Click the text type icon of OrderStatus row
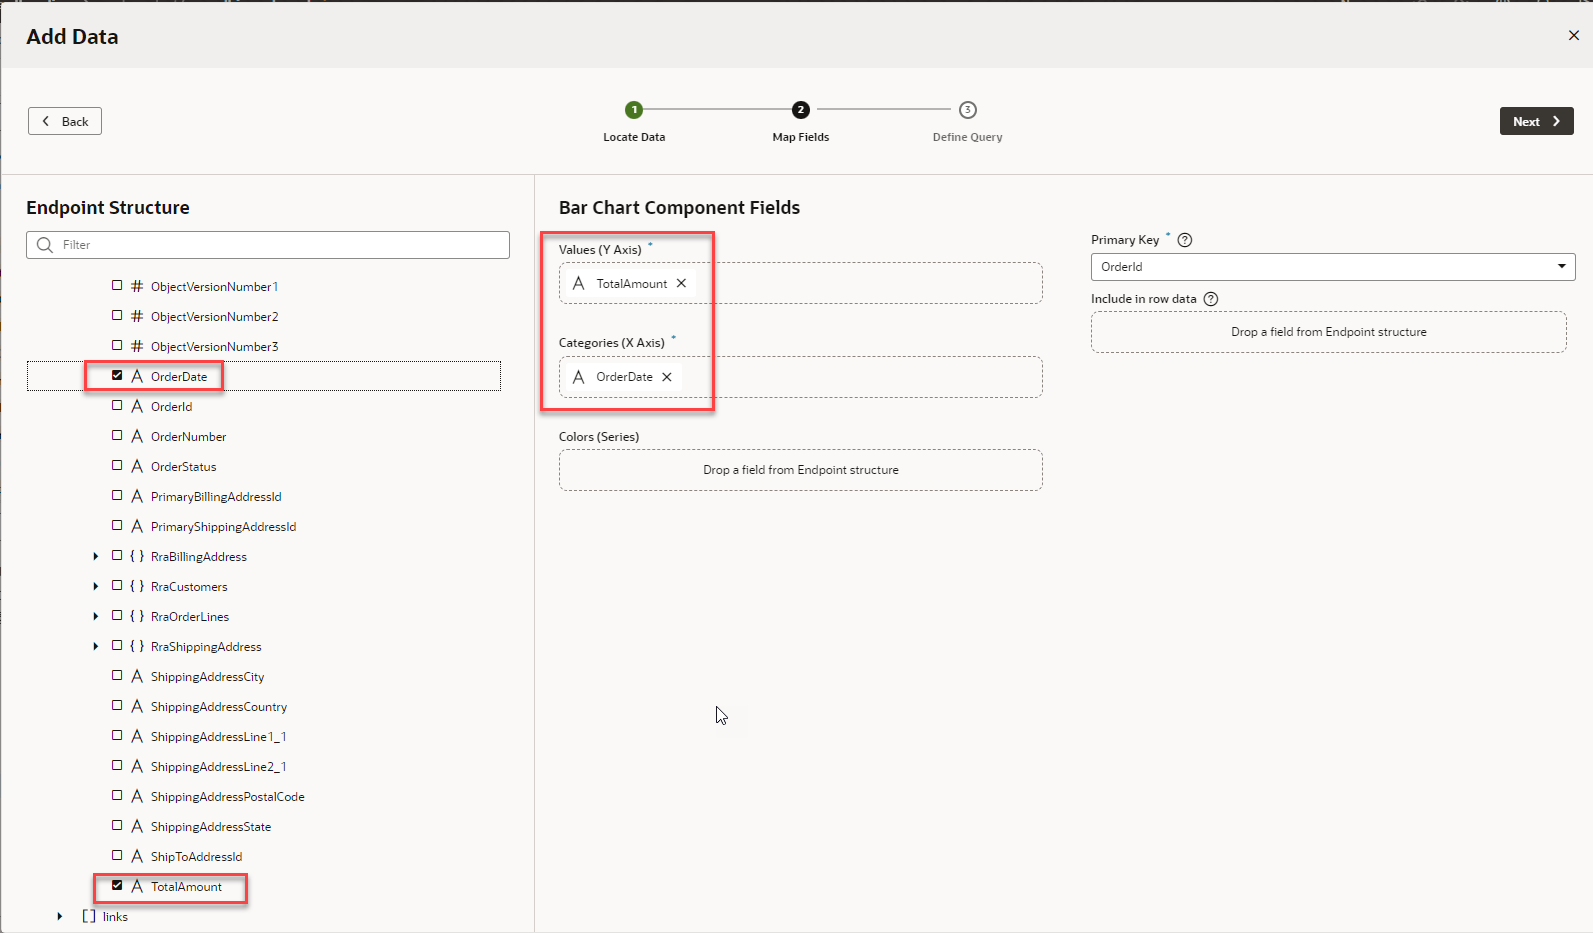Viewport: 1593px width, 933px height. coord(137,466)
